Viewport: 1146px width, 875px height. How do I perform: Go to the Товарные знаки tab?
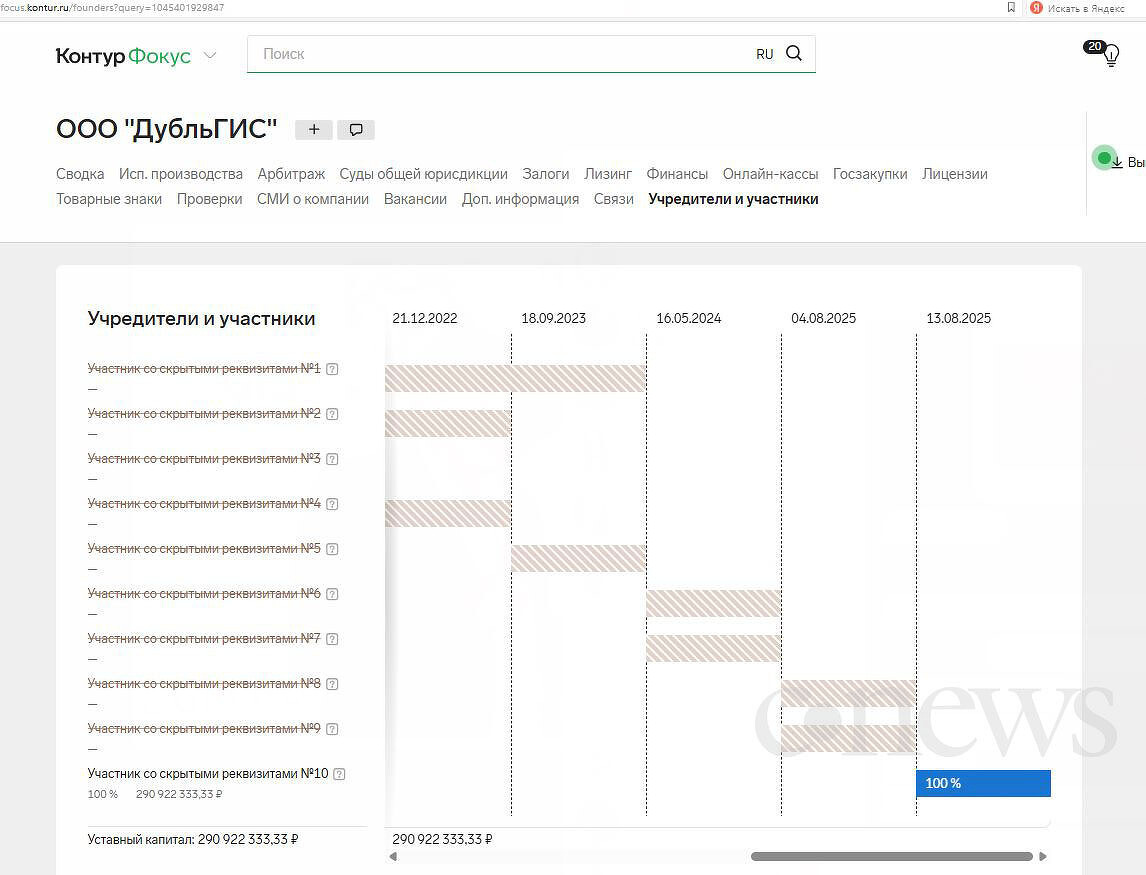pyautogui.click(x=109, y=199)
